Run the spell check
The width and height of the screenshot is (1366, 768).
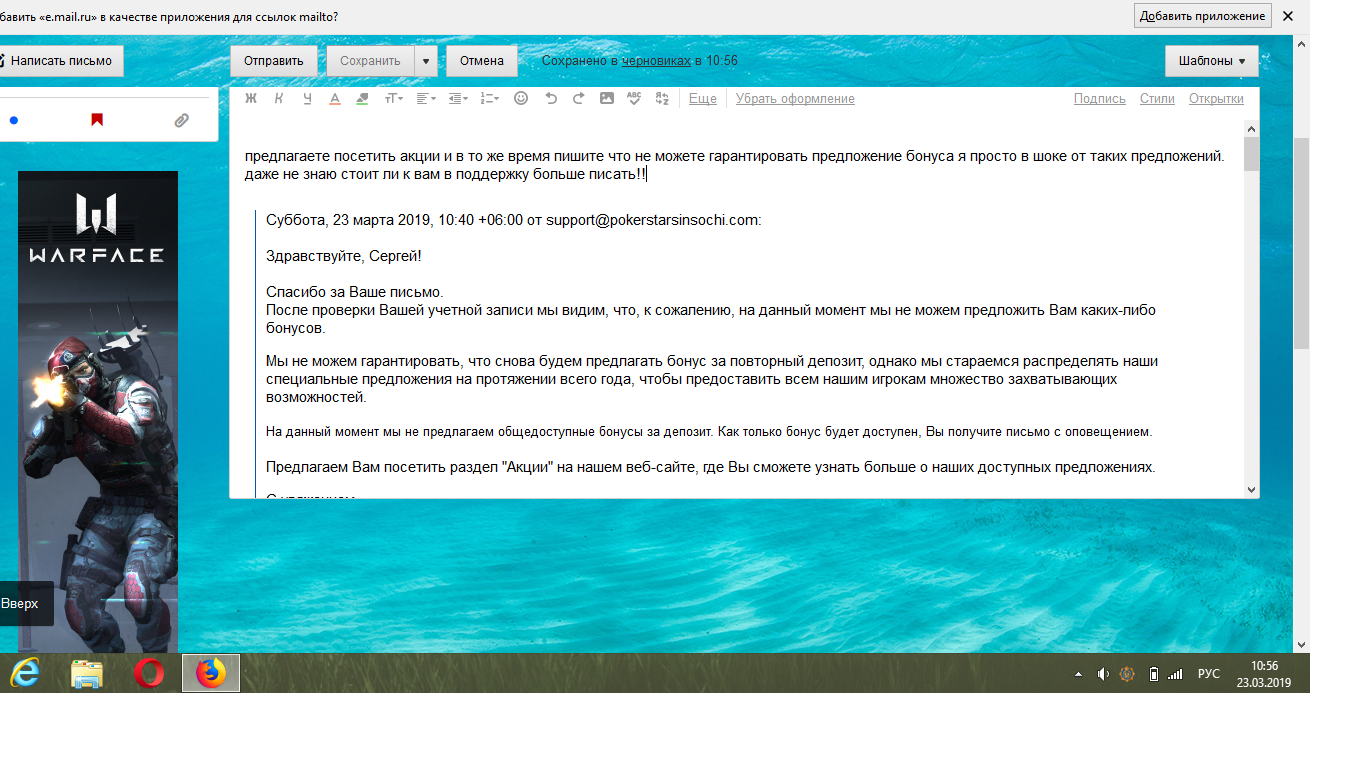(x=634, y=99)
